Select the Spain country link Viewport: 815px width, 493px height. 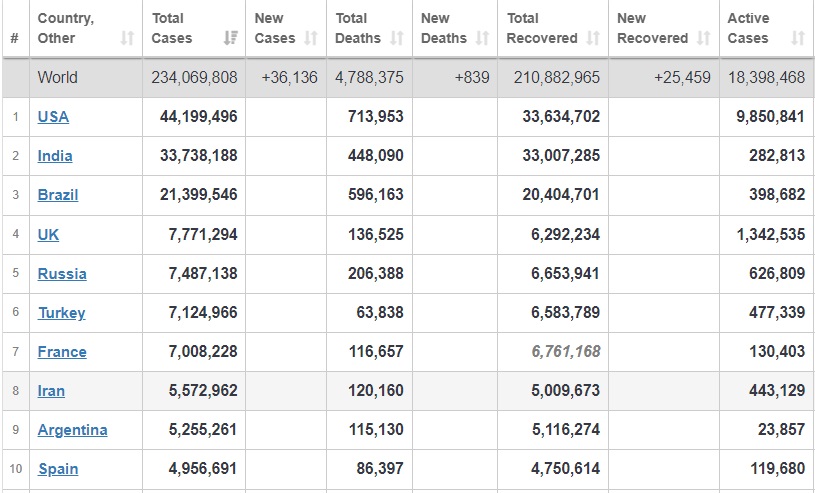coord(58,469)
